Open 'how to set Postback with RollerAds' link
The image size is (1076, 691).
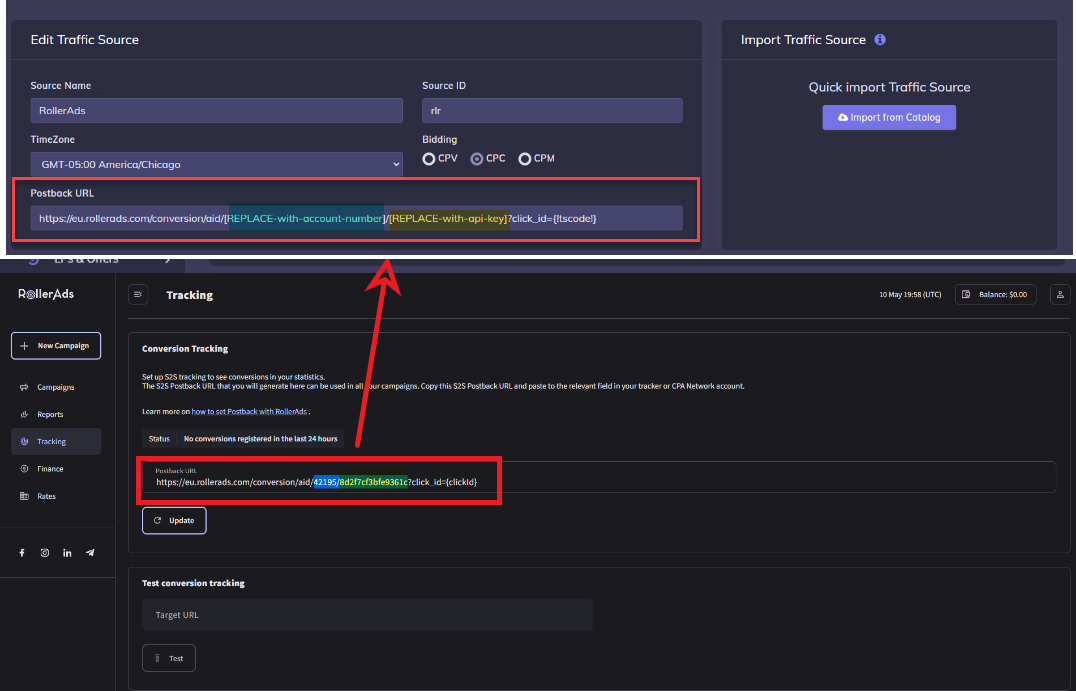(x=249, y=412)
